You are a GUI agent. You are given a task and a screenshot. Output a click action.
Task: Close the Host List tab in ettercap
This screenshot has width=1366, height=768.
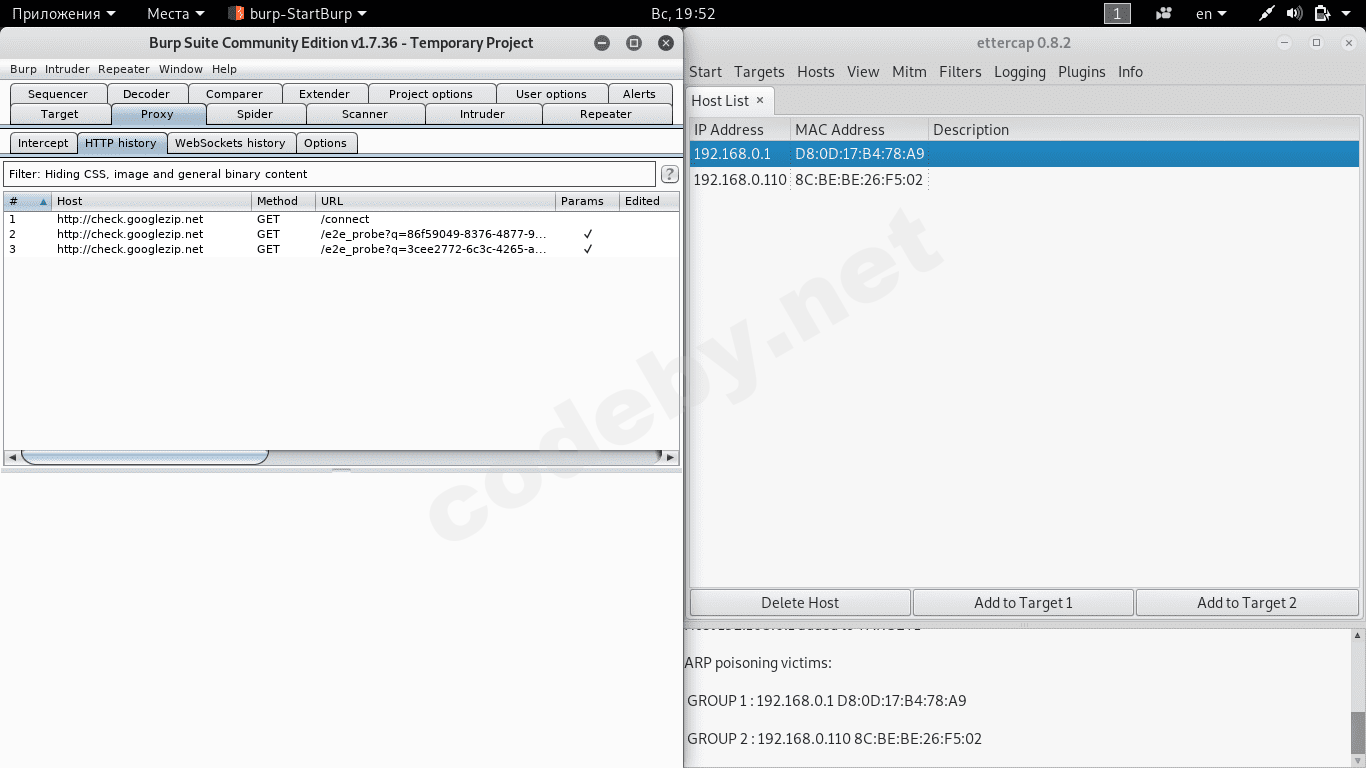click(760, 100)
